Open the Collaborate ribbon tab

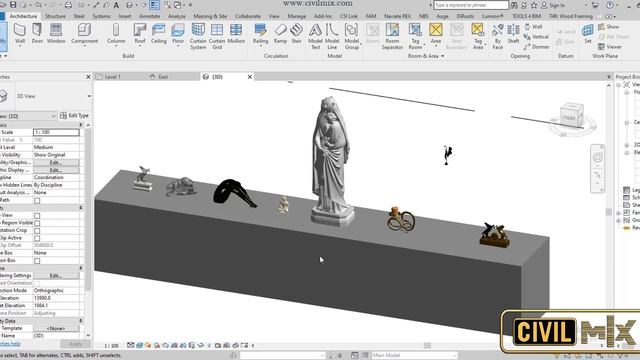pos(248,16)
